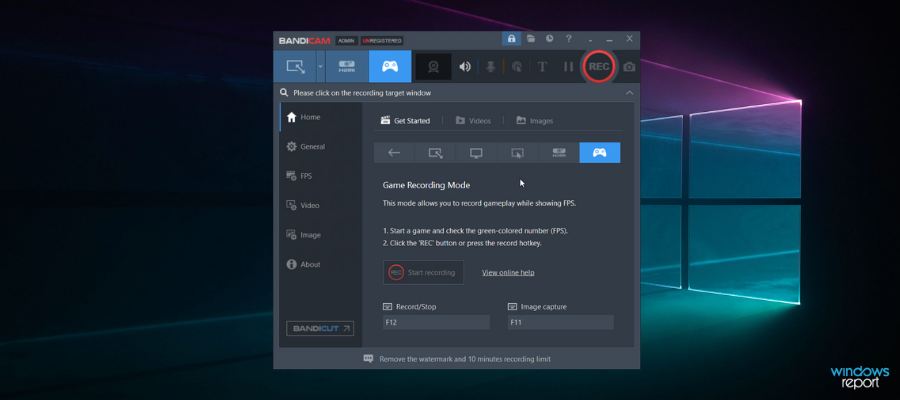Select fullscreen monitor mode icon
The width and height of the screenshot is (900, 400).
[x=476, y=153]
